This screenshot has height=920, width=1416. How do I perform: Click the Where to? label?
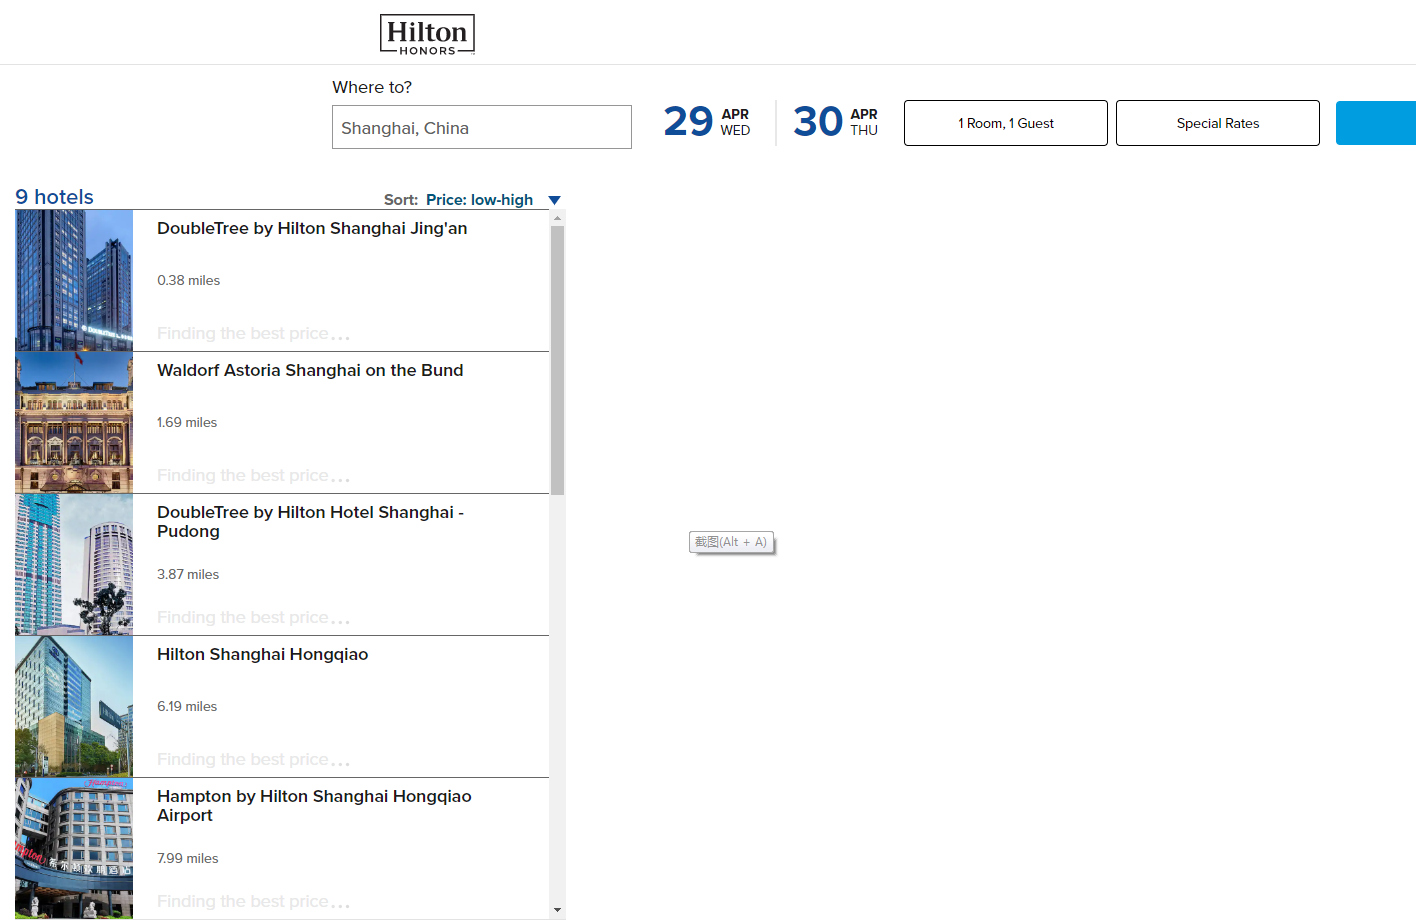(372, 87)
